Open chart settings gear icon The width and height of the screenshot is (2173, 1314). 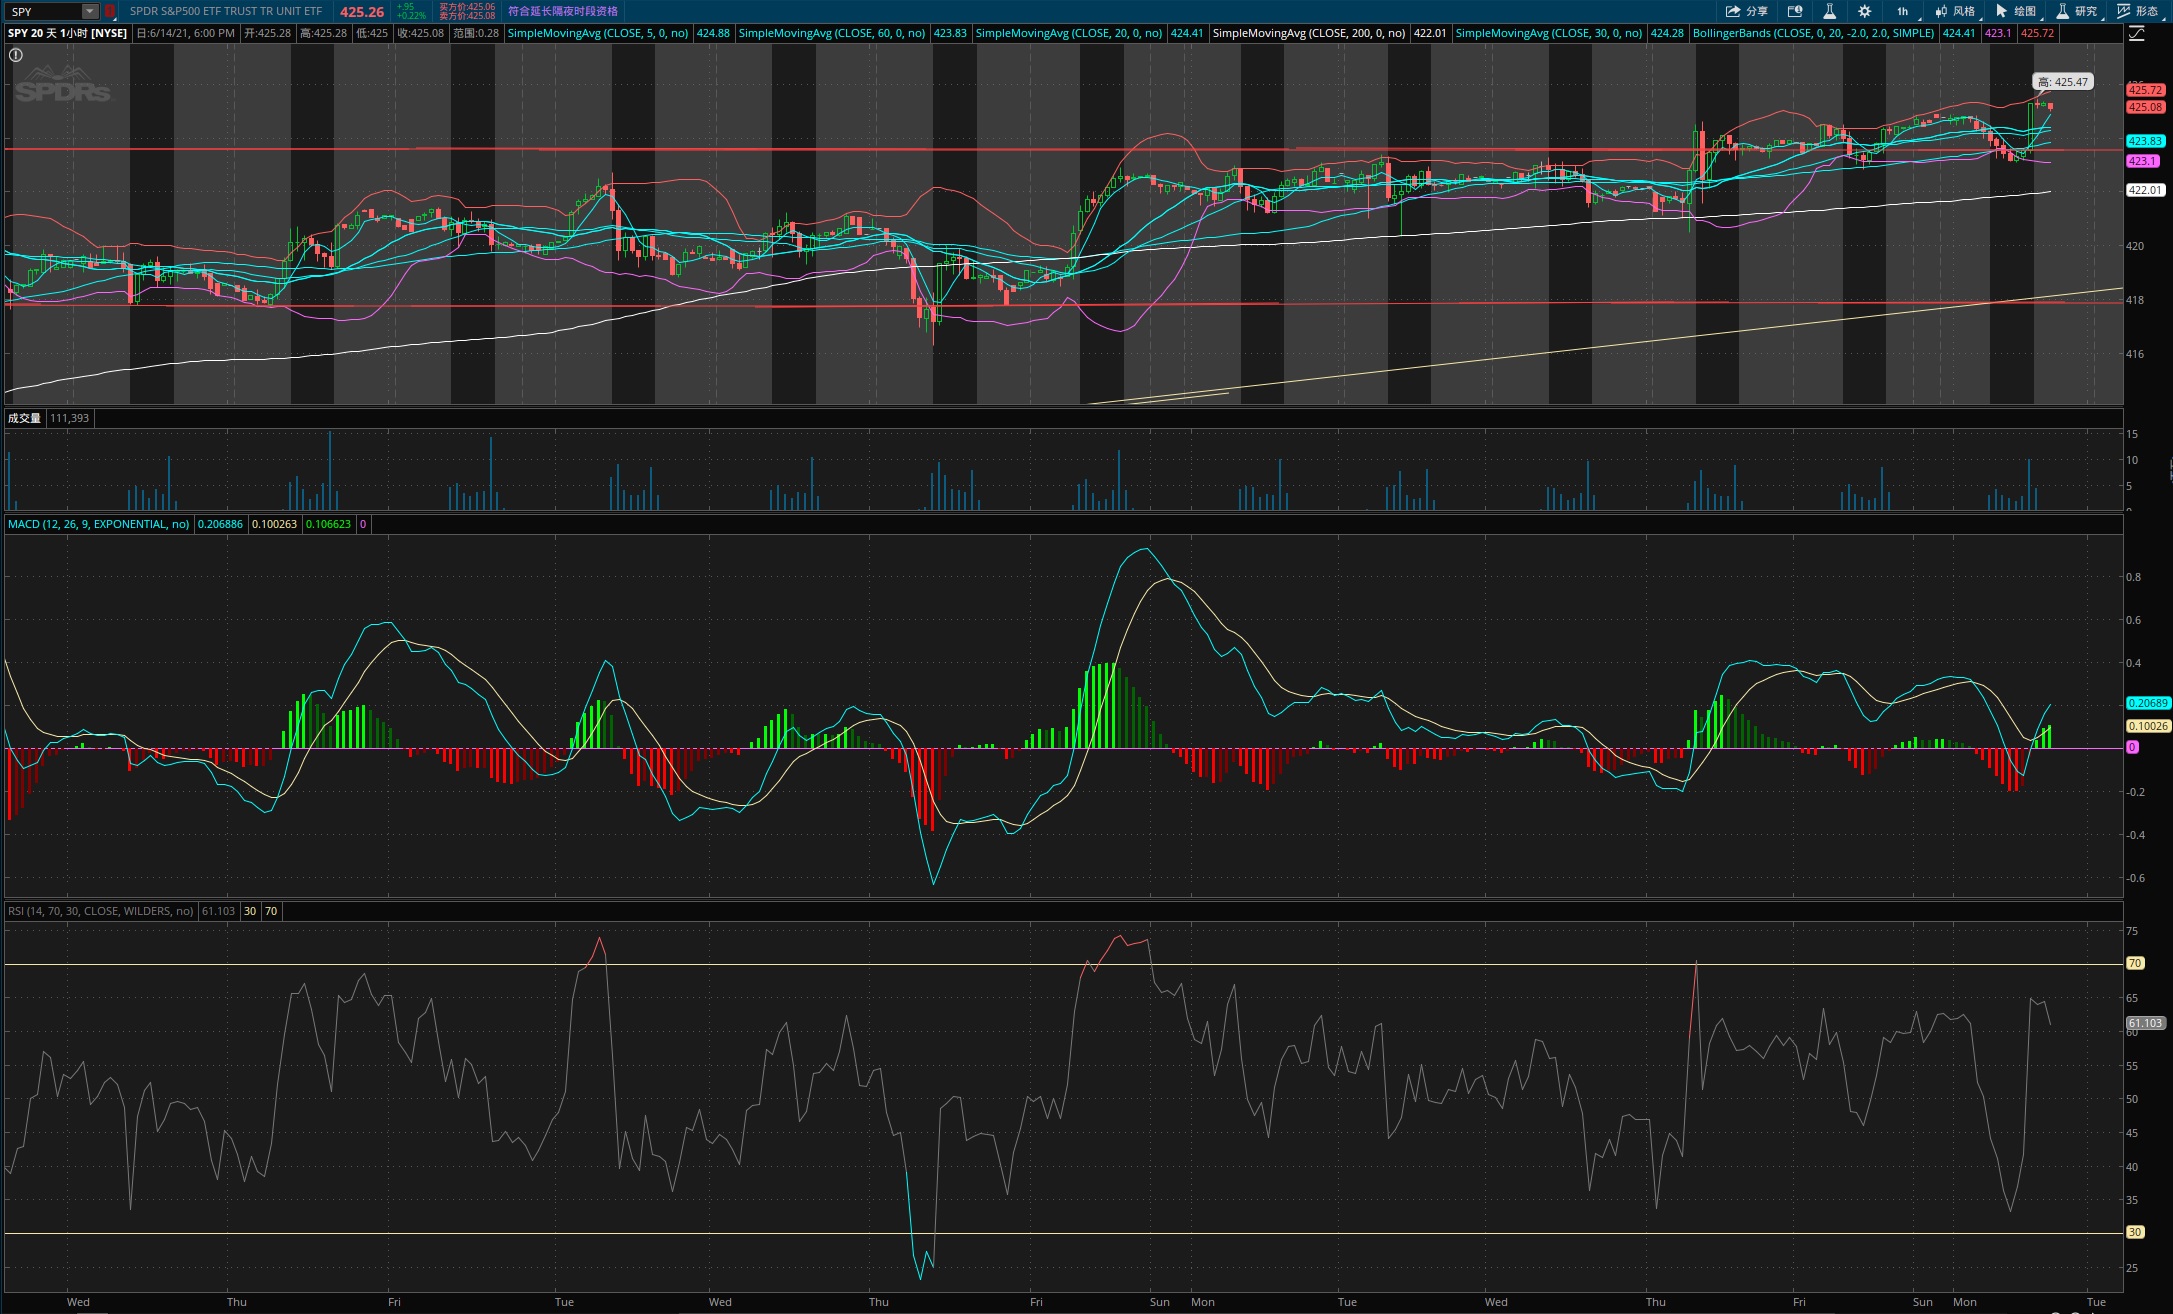coord(1864,11)
